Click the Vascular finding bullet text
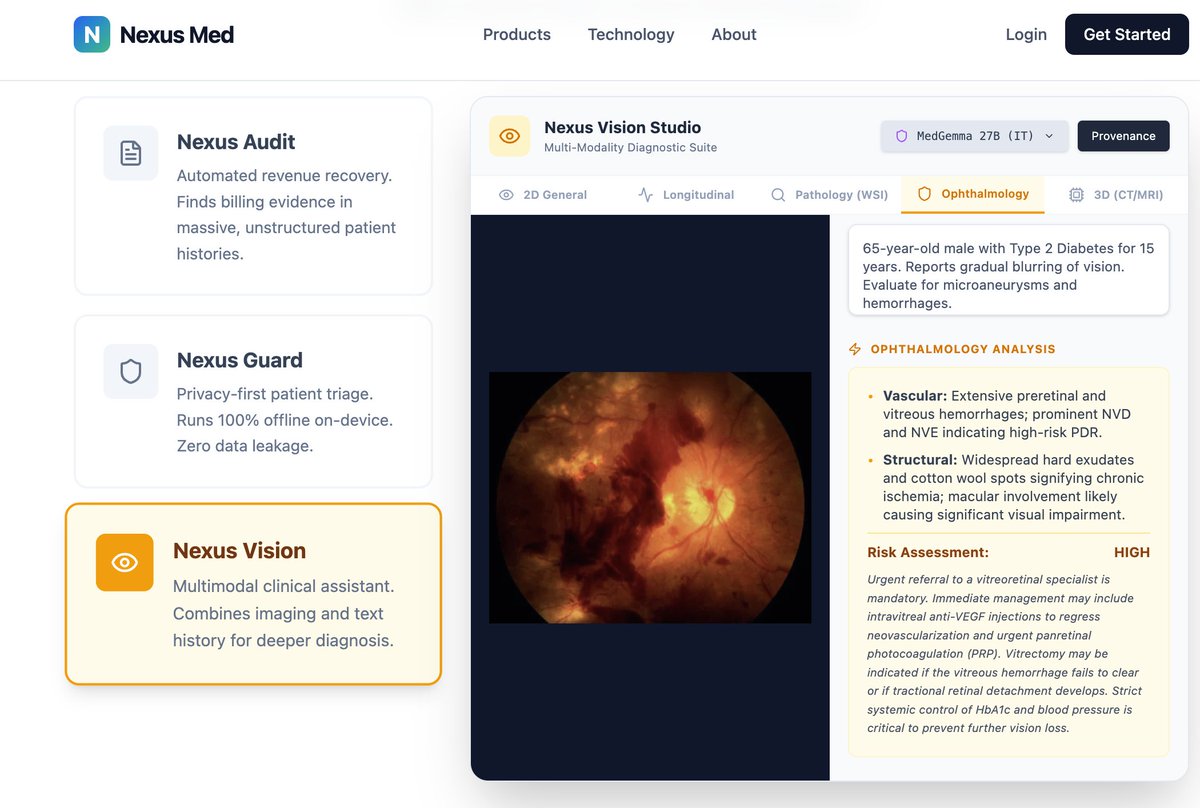1200x808 pixels. [x=1008, y=414]
